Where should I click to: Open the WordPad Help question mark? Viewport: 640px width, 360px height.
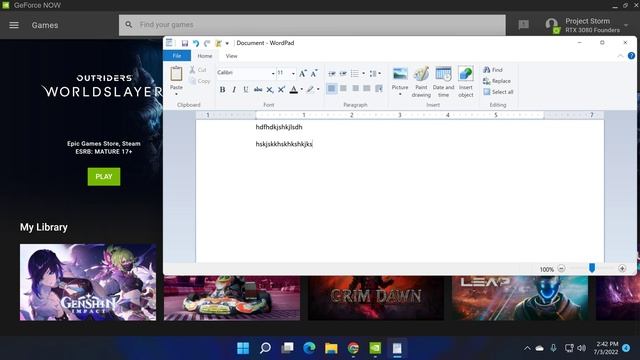pos(631,56)
